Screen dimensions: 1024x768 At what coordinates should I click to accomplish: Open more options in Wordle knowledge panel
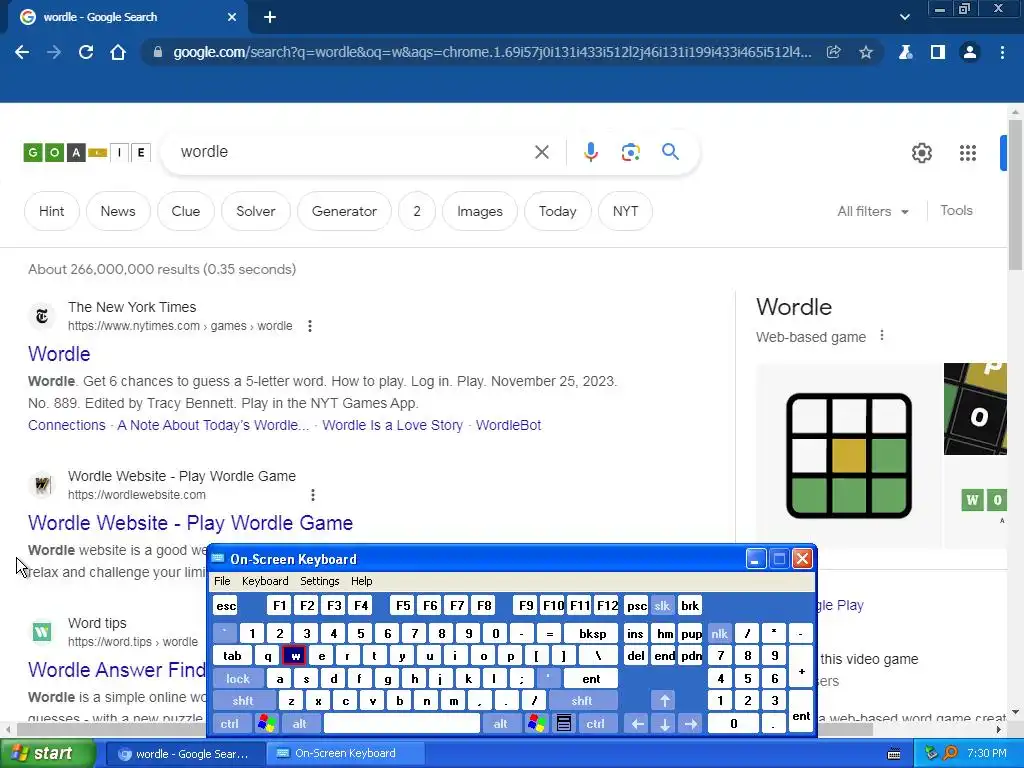tap(882, 336)
